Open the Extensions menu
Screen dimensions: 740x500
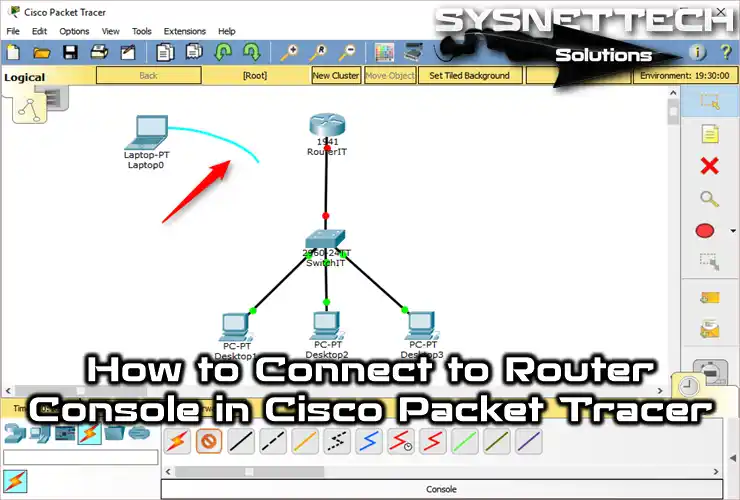pyautogui.click(x=184, y=31)
